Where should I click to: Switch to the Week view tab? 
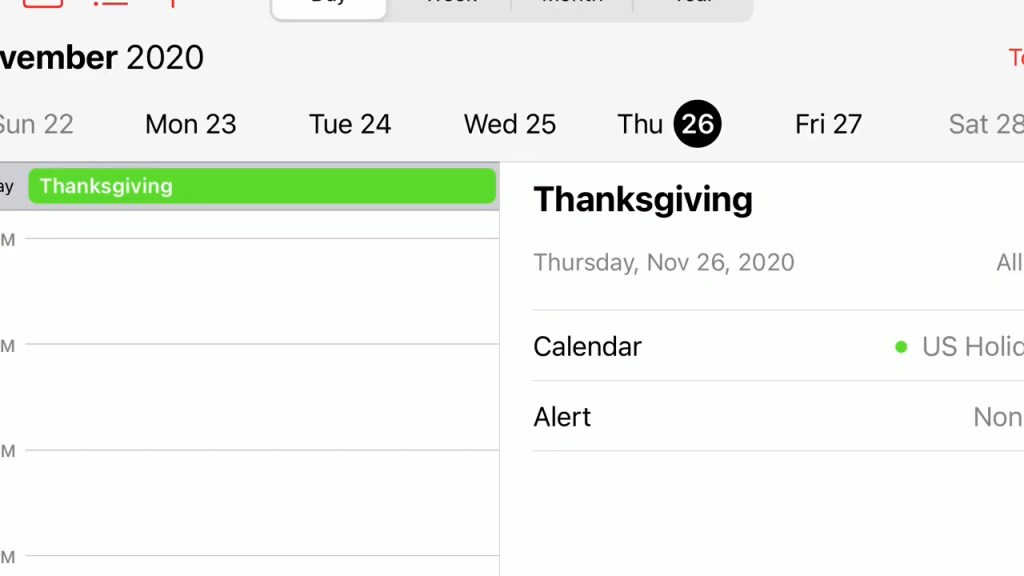(x=450, y=5)
